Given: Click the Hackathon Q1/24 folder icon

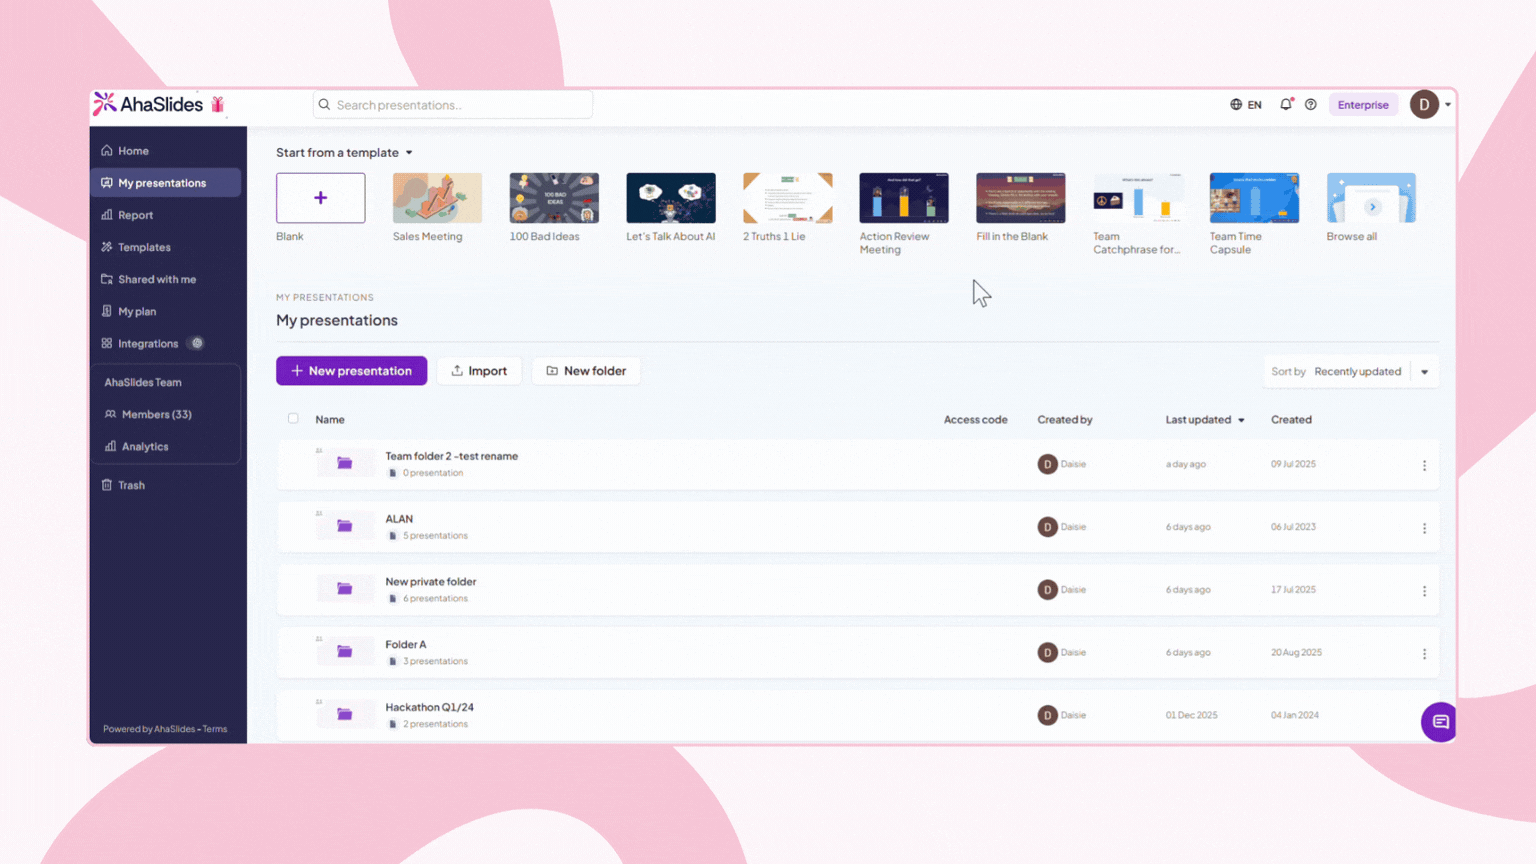Looking at the screenshot, I should point(345,714).
